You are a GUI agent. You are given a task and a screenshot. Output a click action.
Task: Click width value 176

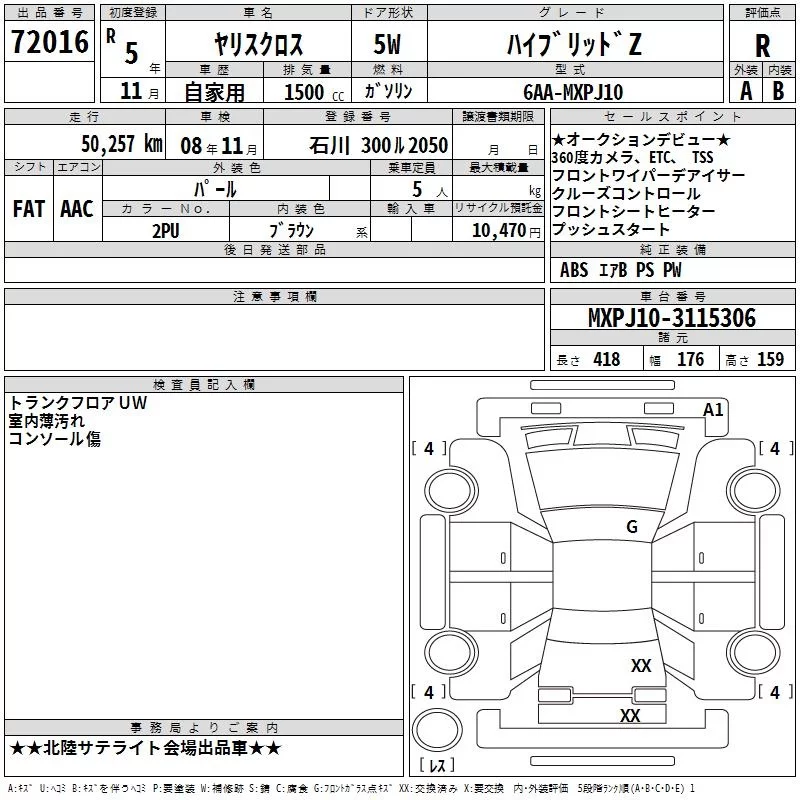point(690,359)
